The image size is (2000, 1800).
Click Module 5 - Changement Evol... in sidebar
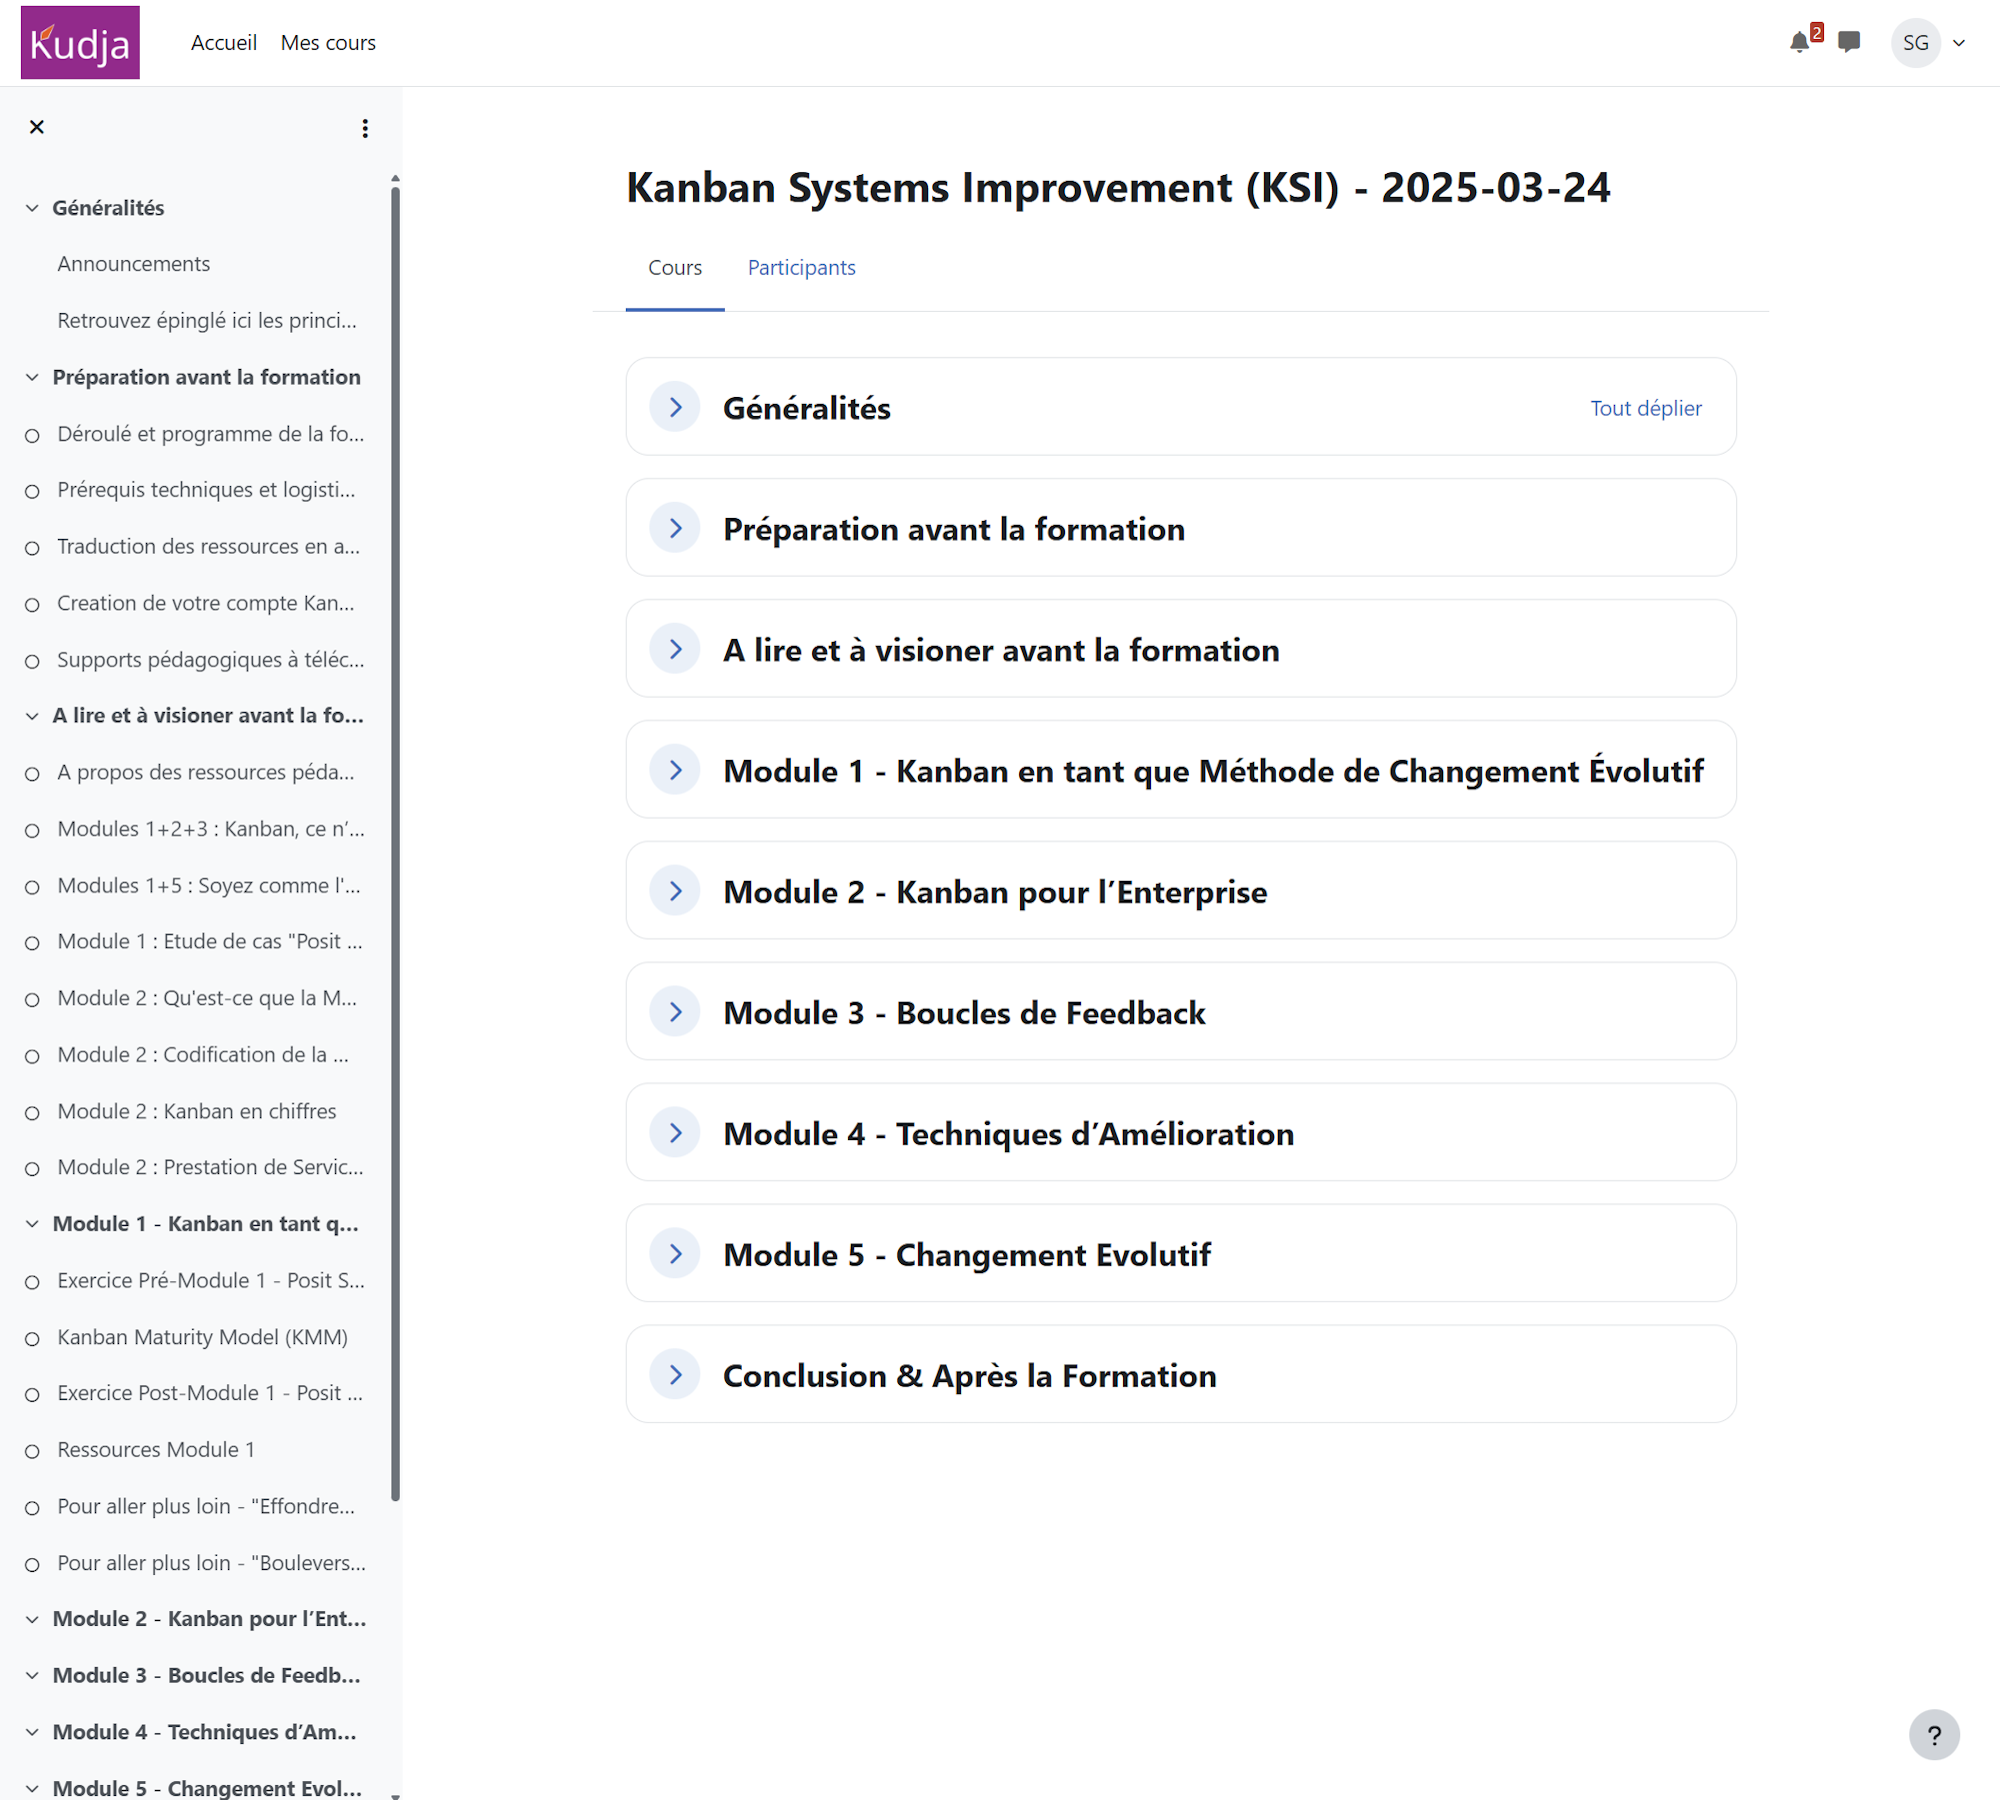(208, 1788)
